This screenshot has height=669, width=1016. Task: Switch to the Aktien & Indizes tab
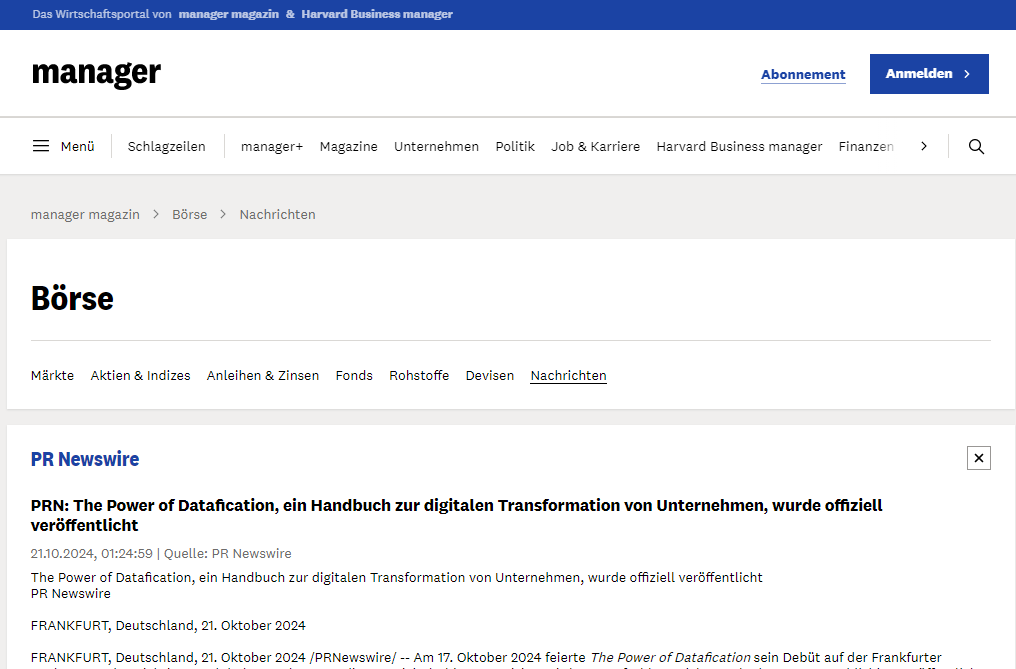click(140, 375)
